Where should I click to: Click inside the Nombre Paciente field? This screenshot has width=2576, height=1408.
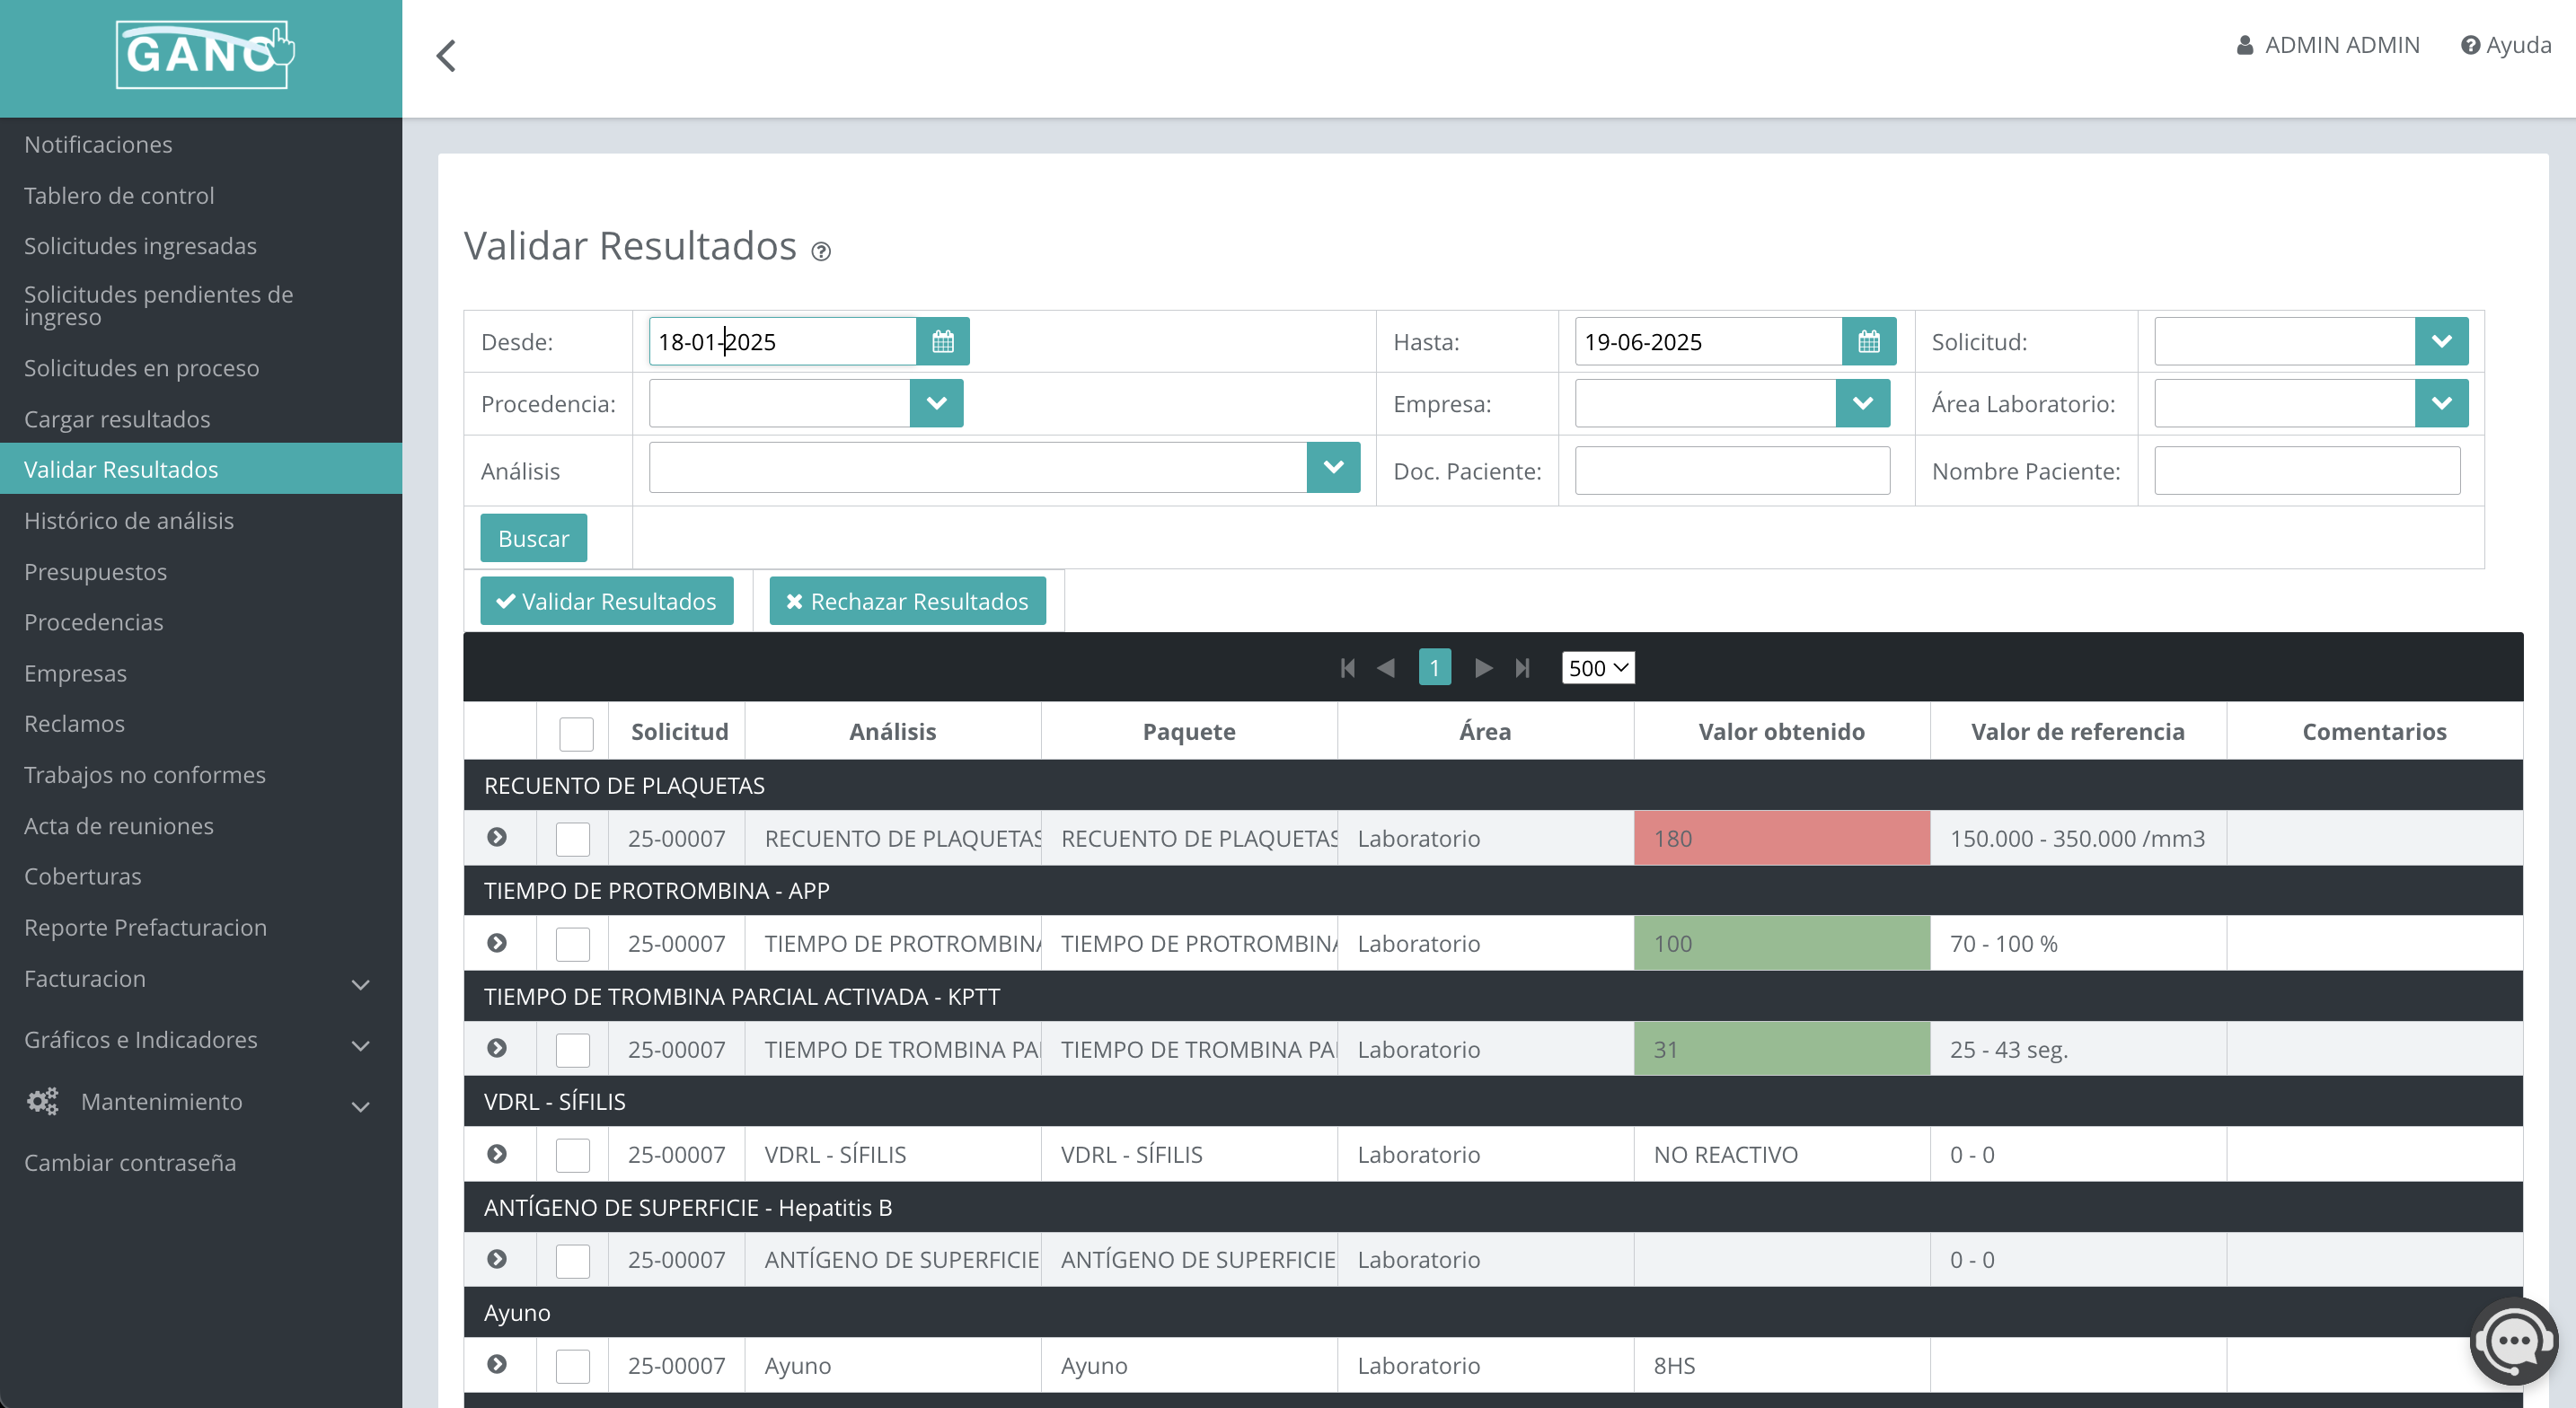click(2306, 470)
